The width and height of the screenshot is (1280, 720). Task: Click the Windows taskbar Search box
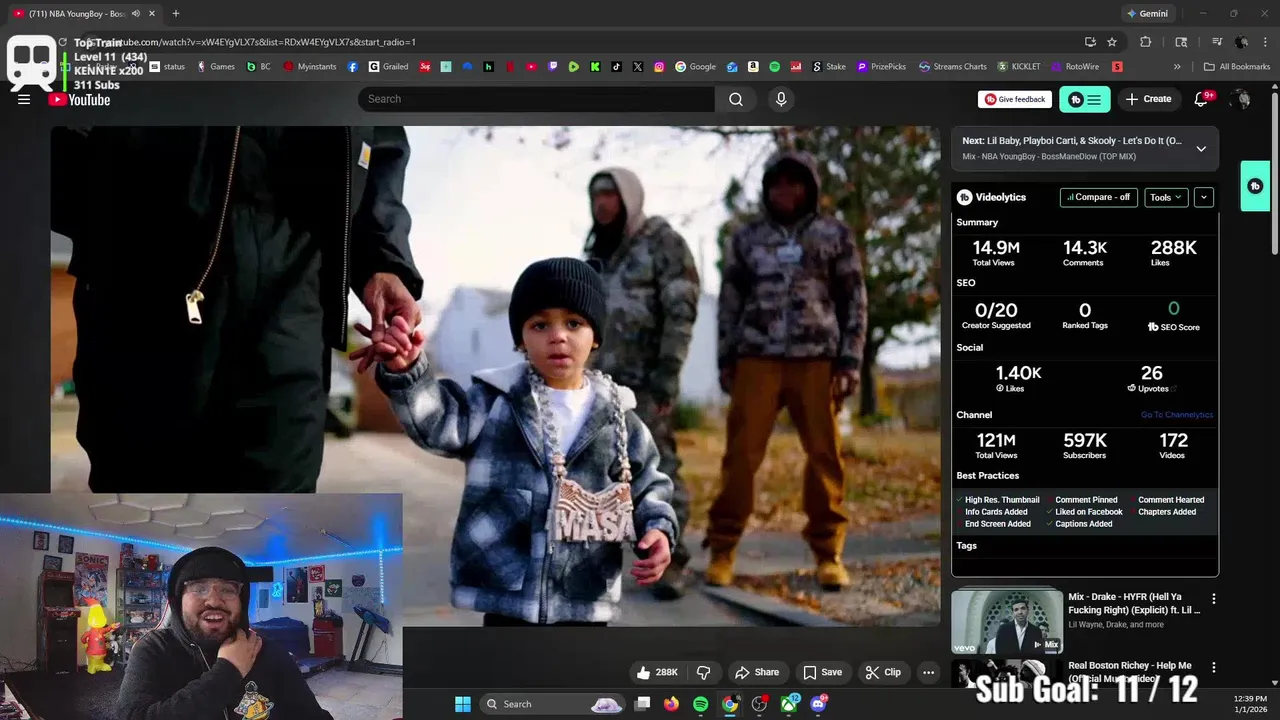click(553, 704)
